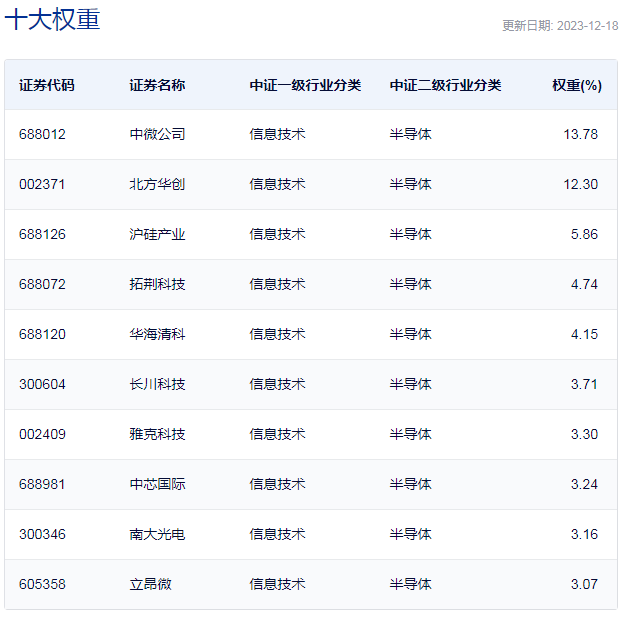624x620 pixels.
Task: Open the 雅克科技 entry
Action: tap(157, 434)
